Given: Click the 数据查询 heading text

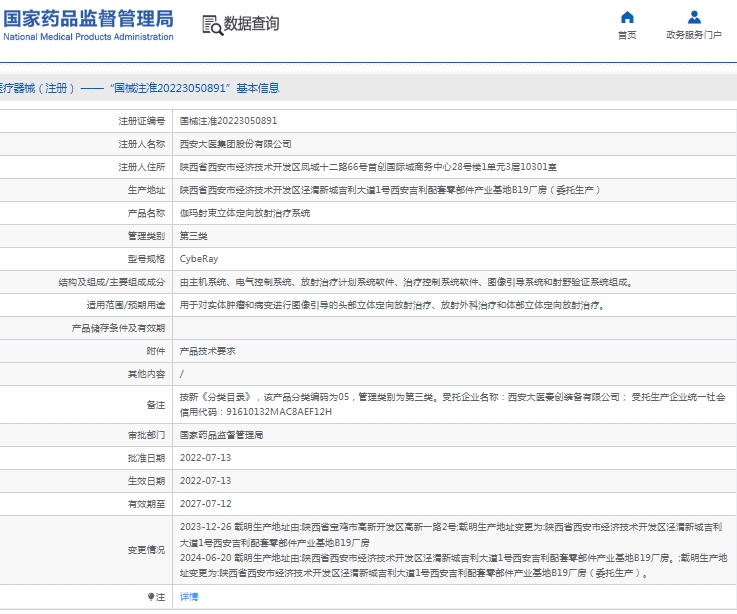Looking at the screenshot, I should point(251,24).
